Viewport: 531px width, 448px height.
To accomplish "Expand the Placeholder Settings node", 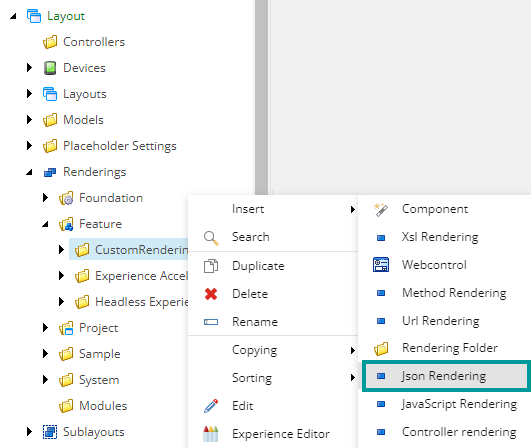I will coord(29,146).
